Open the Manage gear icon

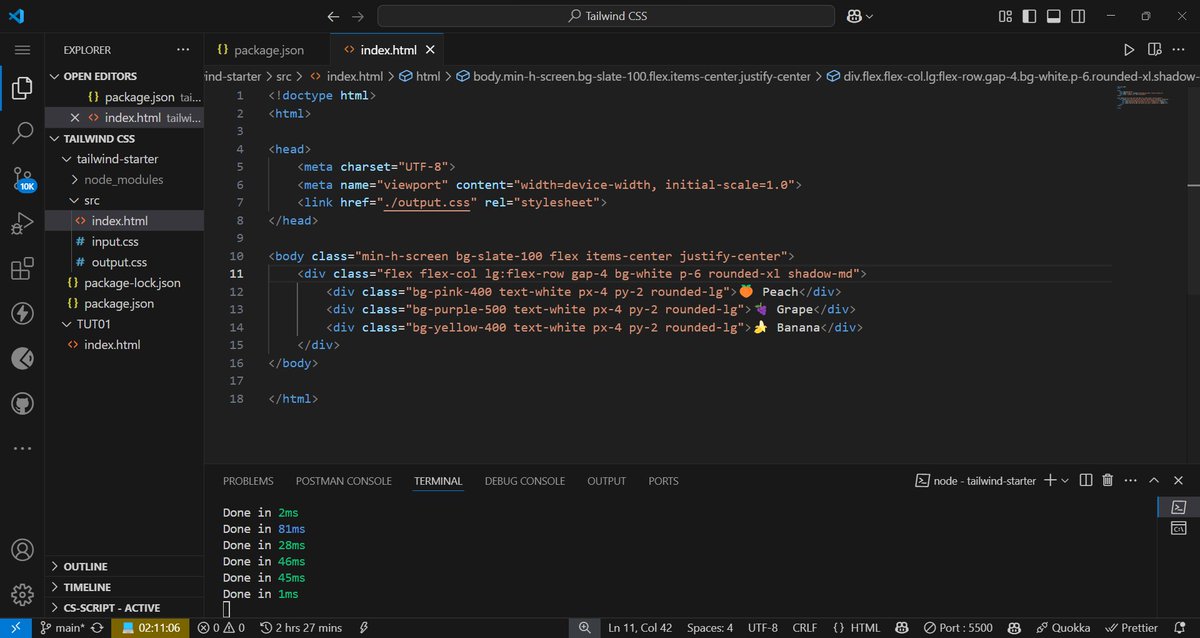(22, 594)
